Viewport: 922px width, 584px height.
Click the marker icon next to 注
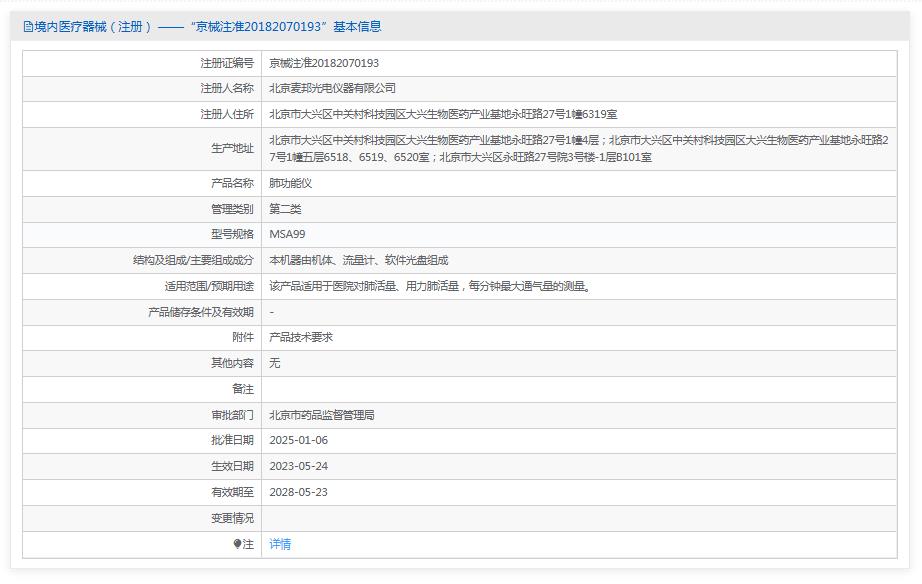[x=237, y=544]
